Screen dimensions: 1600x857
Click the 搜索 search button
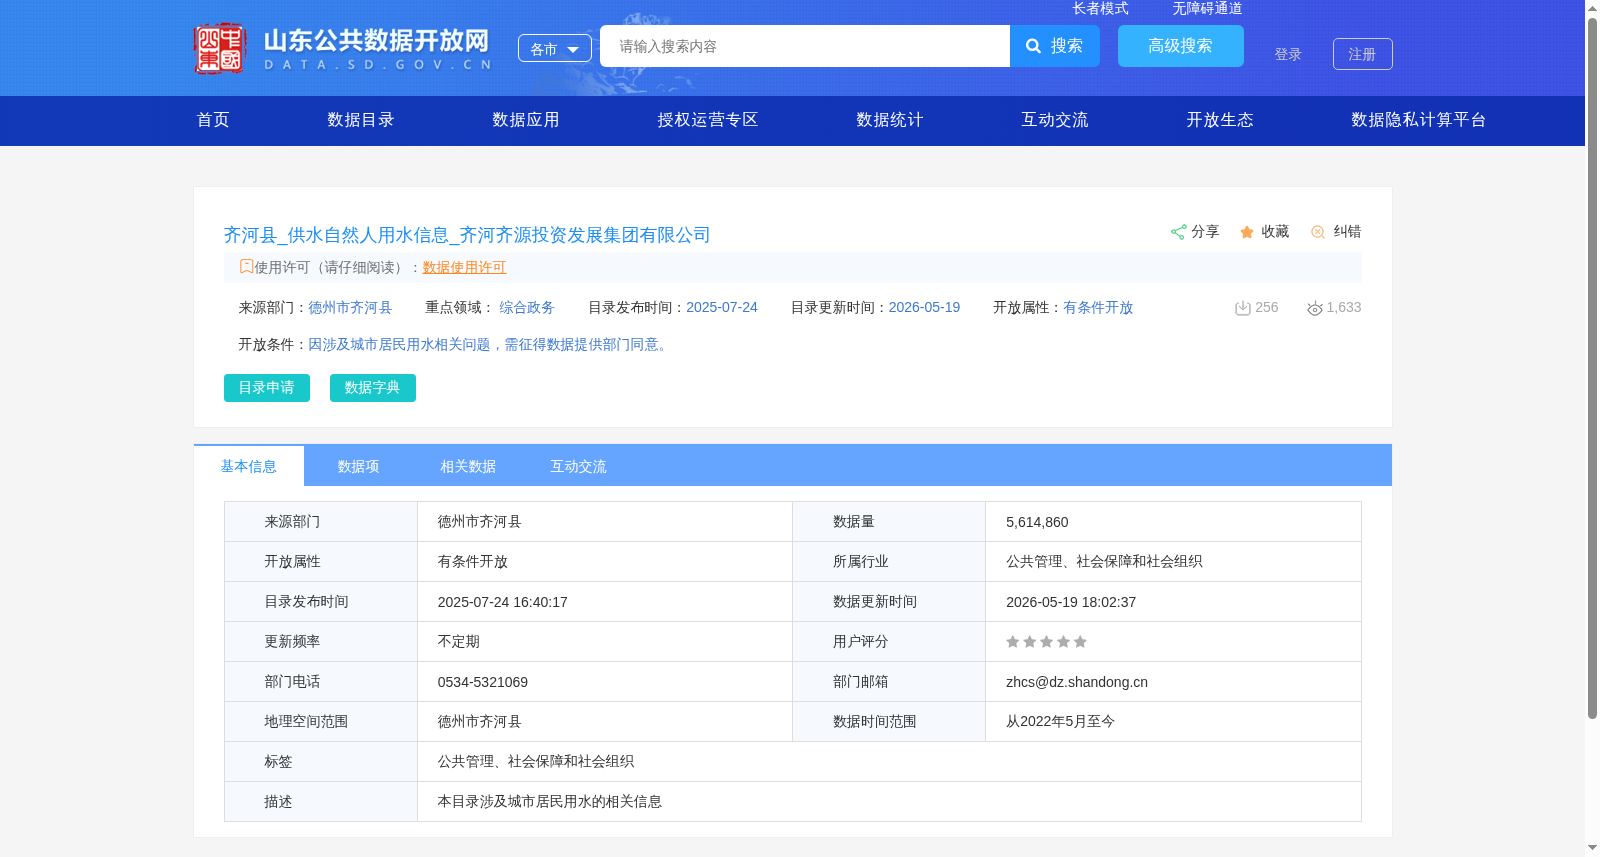pos(1055,46)
